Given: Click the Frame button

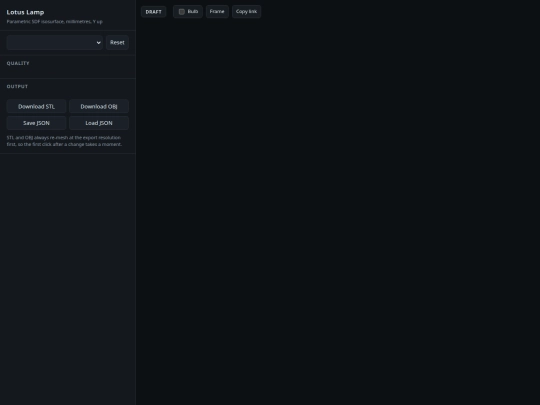Looking at the screenshot, I should pos(217,11).
